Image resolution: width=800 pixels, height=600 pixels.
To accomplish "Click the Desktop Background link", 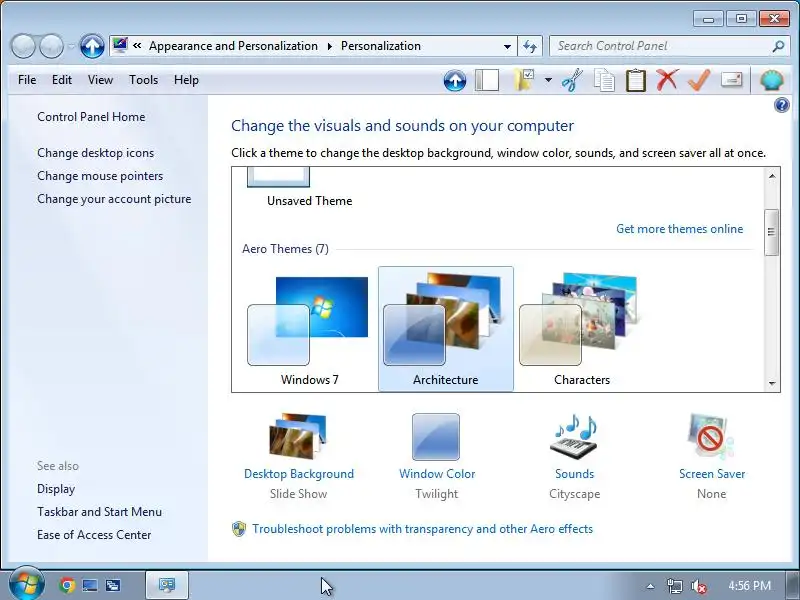I will [x=299, y=474].
